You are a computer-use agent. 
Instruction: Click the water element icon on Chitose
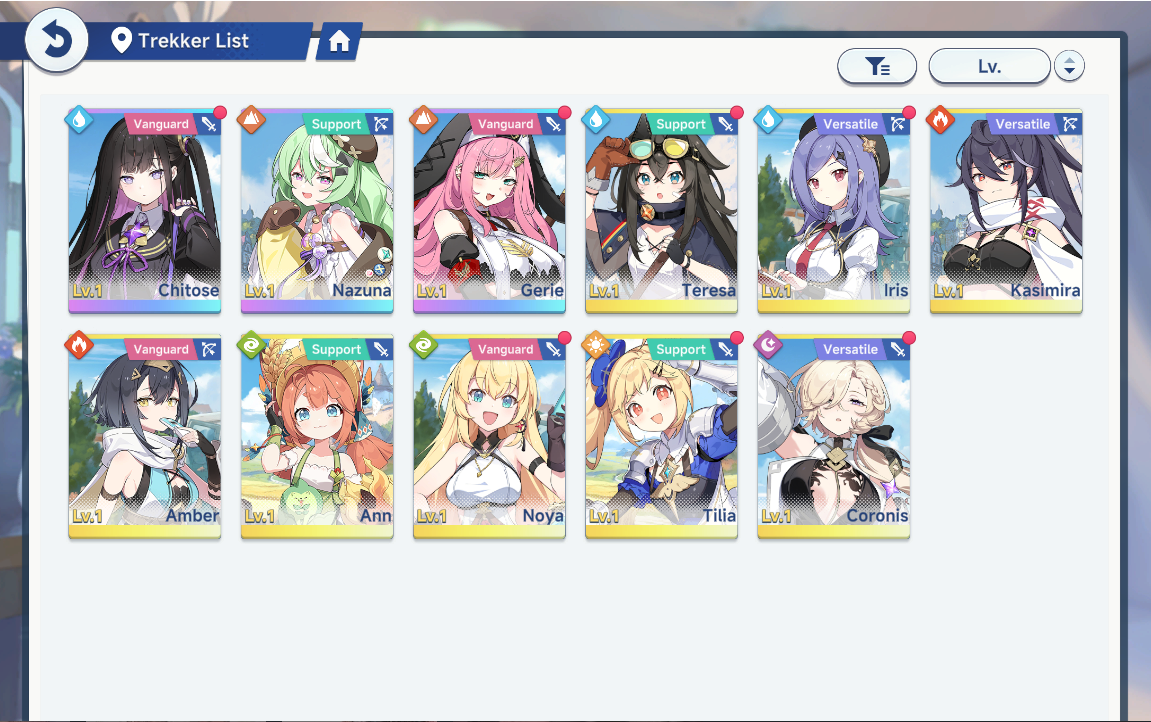79,120
